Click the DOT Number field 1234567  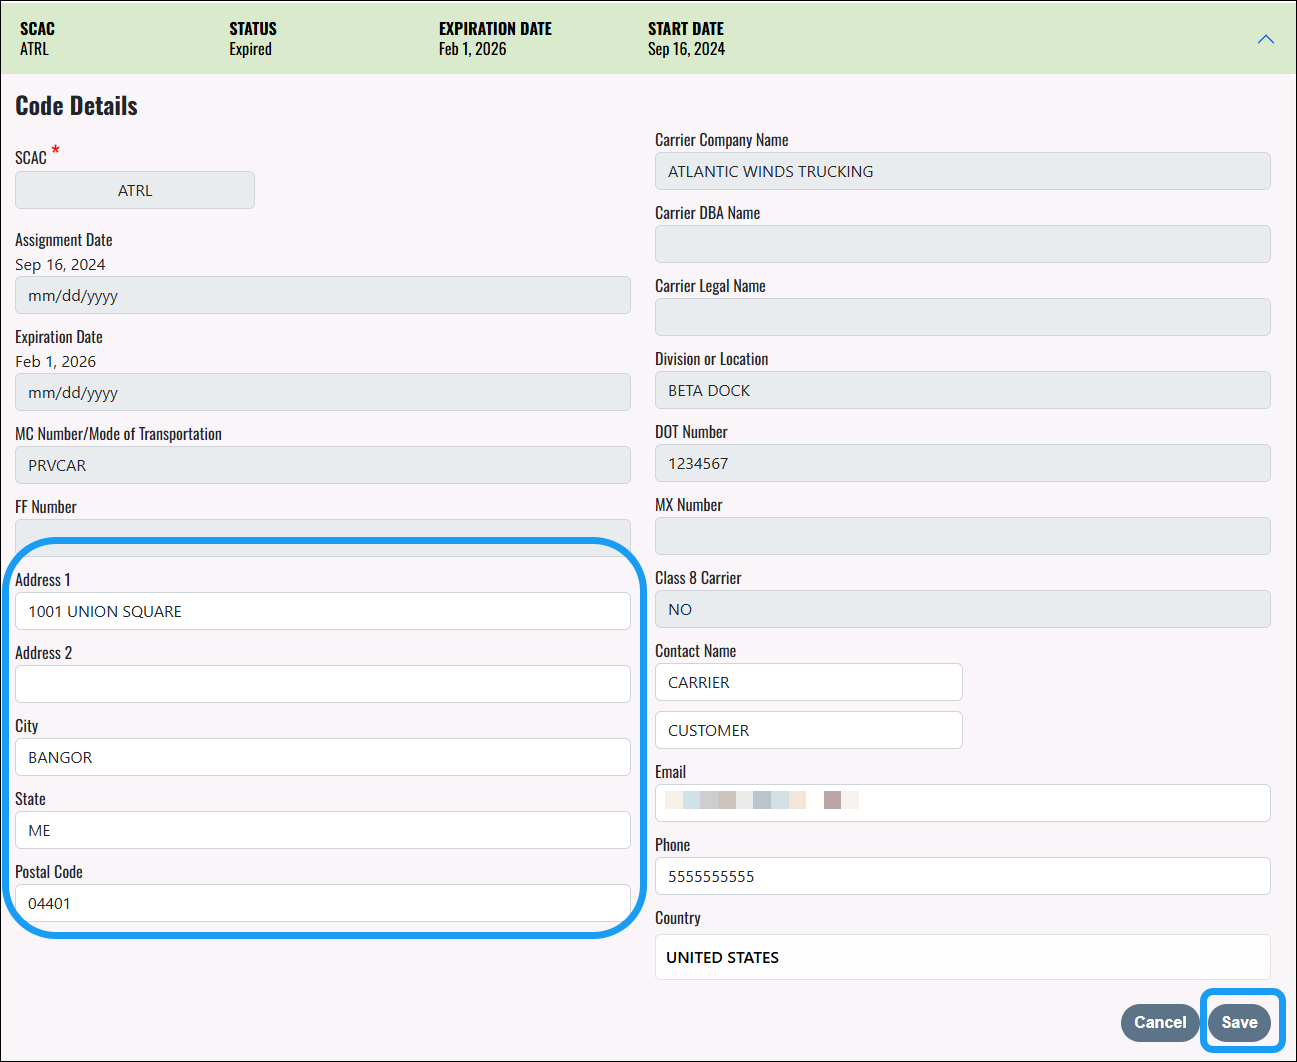point(962,463)
